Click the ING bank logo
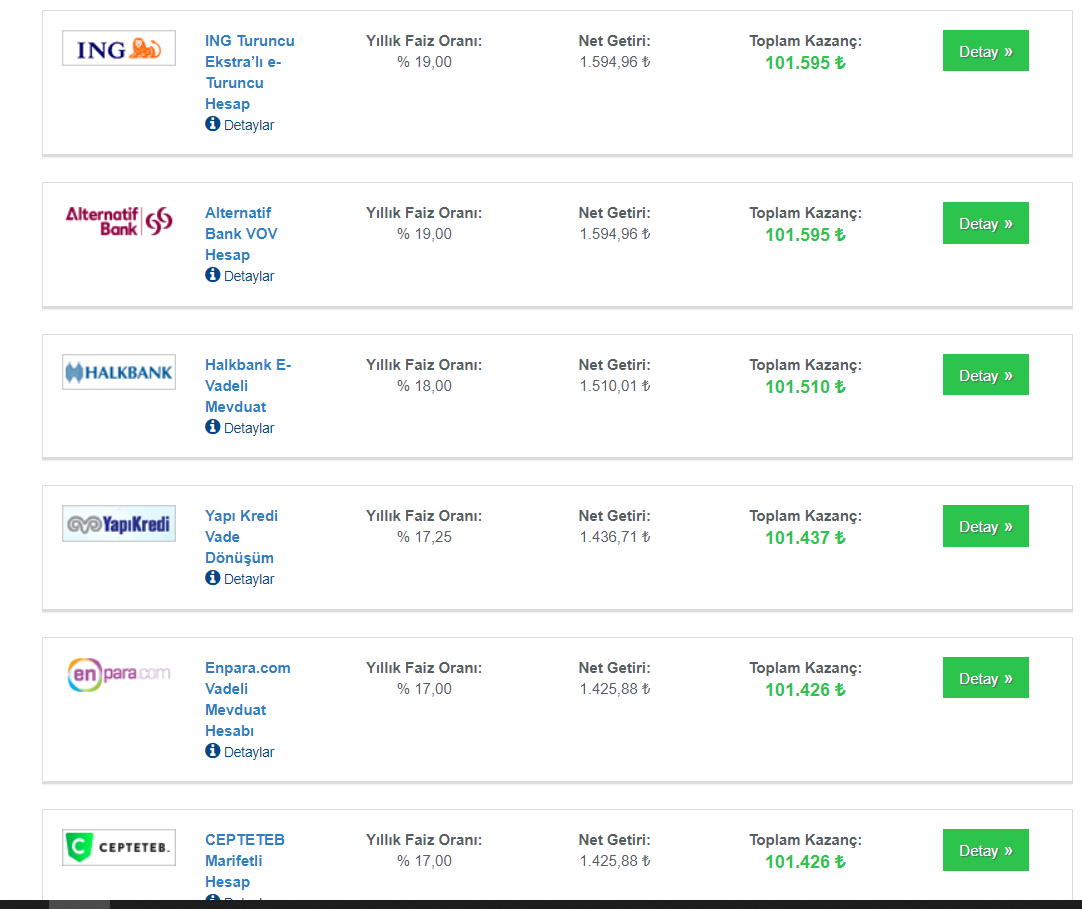 tap(119, 48)
